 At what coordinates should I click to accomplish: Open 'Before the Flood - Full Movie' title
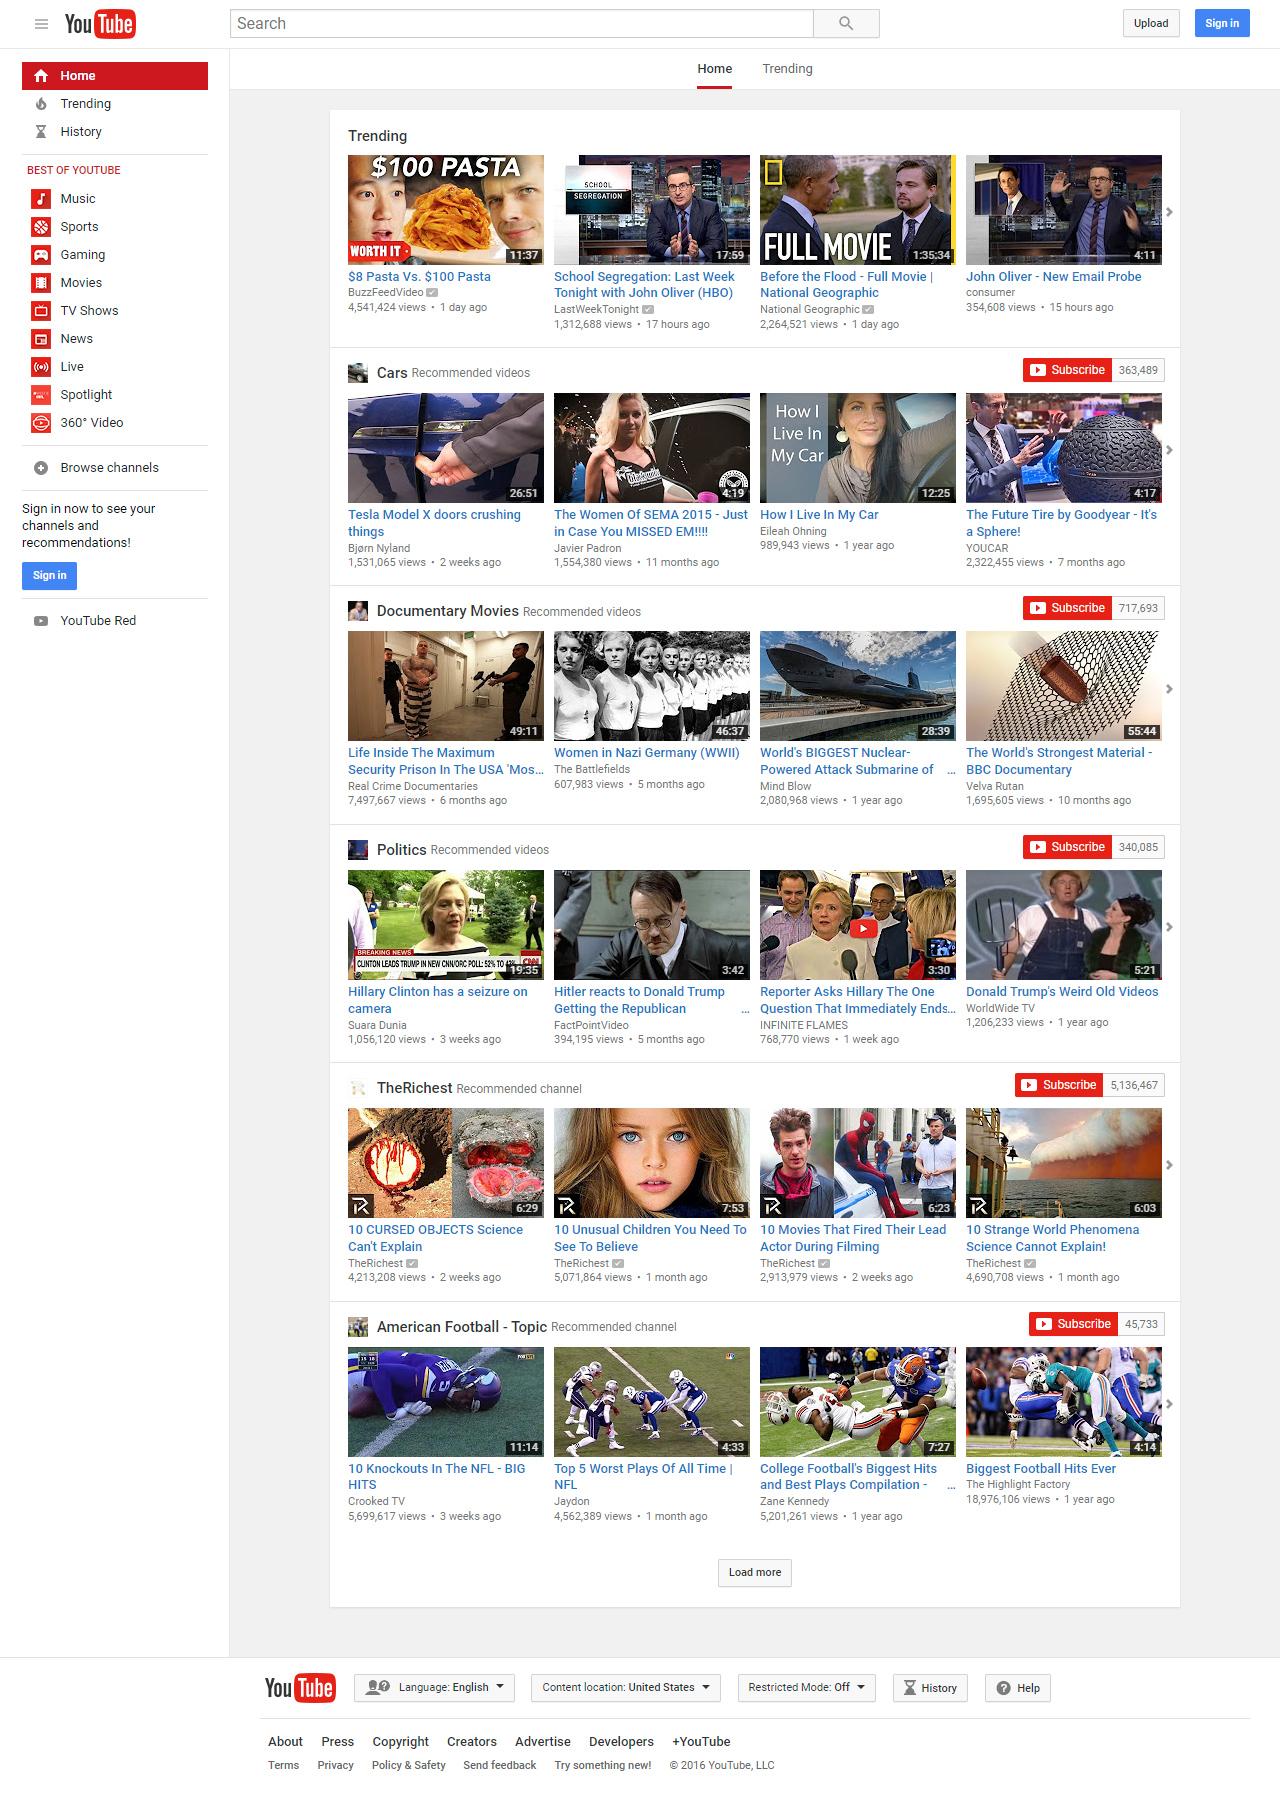846,285
